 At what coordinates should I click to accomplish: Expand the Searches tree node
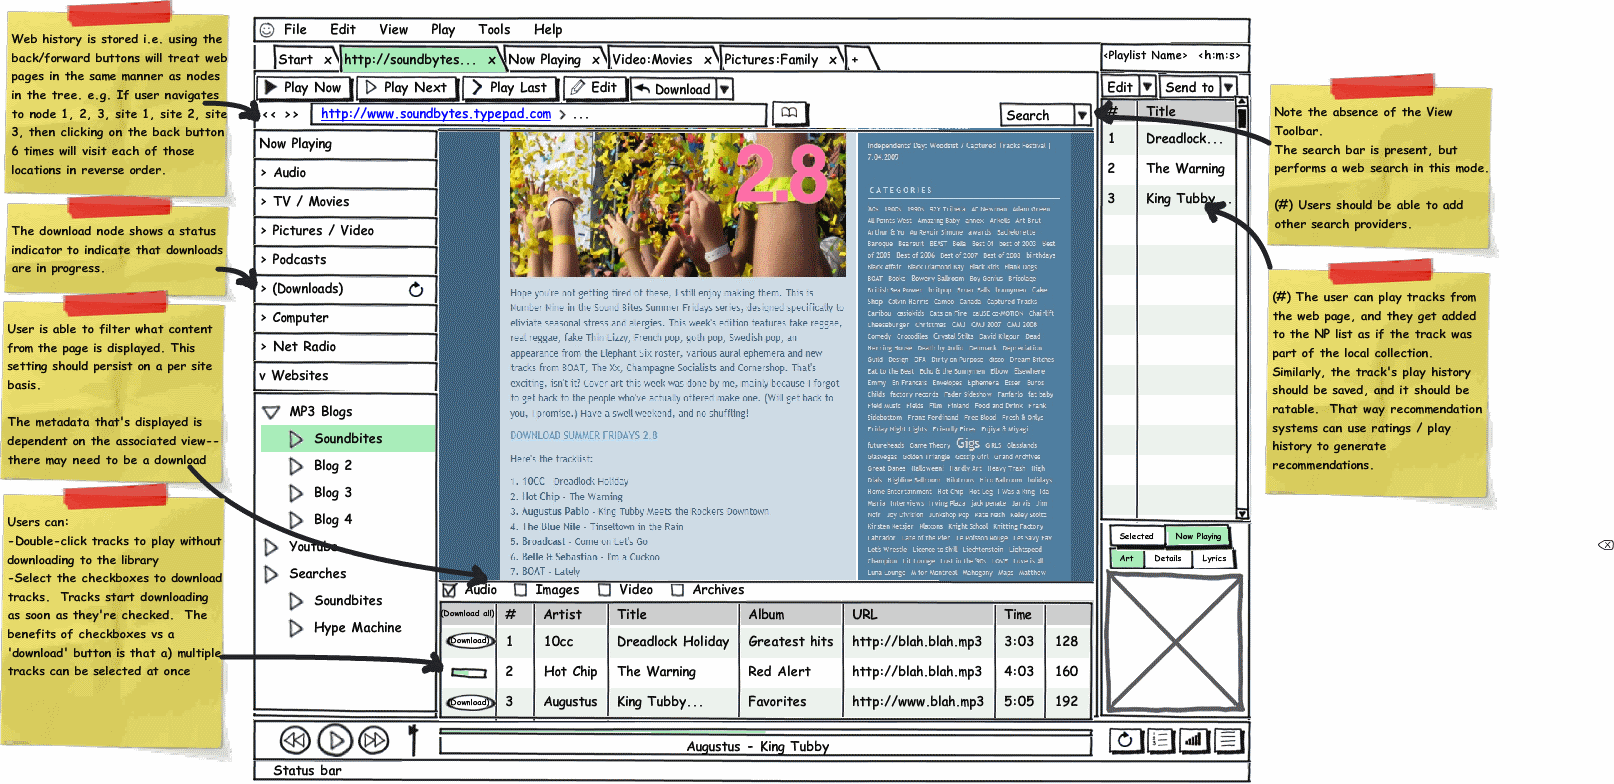tap(271, 574)
